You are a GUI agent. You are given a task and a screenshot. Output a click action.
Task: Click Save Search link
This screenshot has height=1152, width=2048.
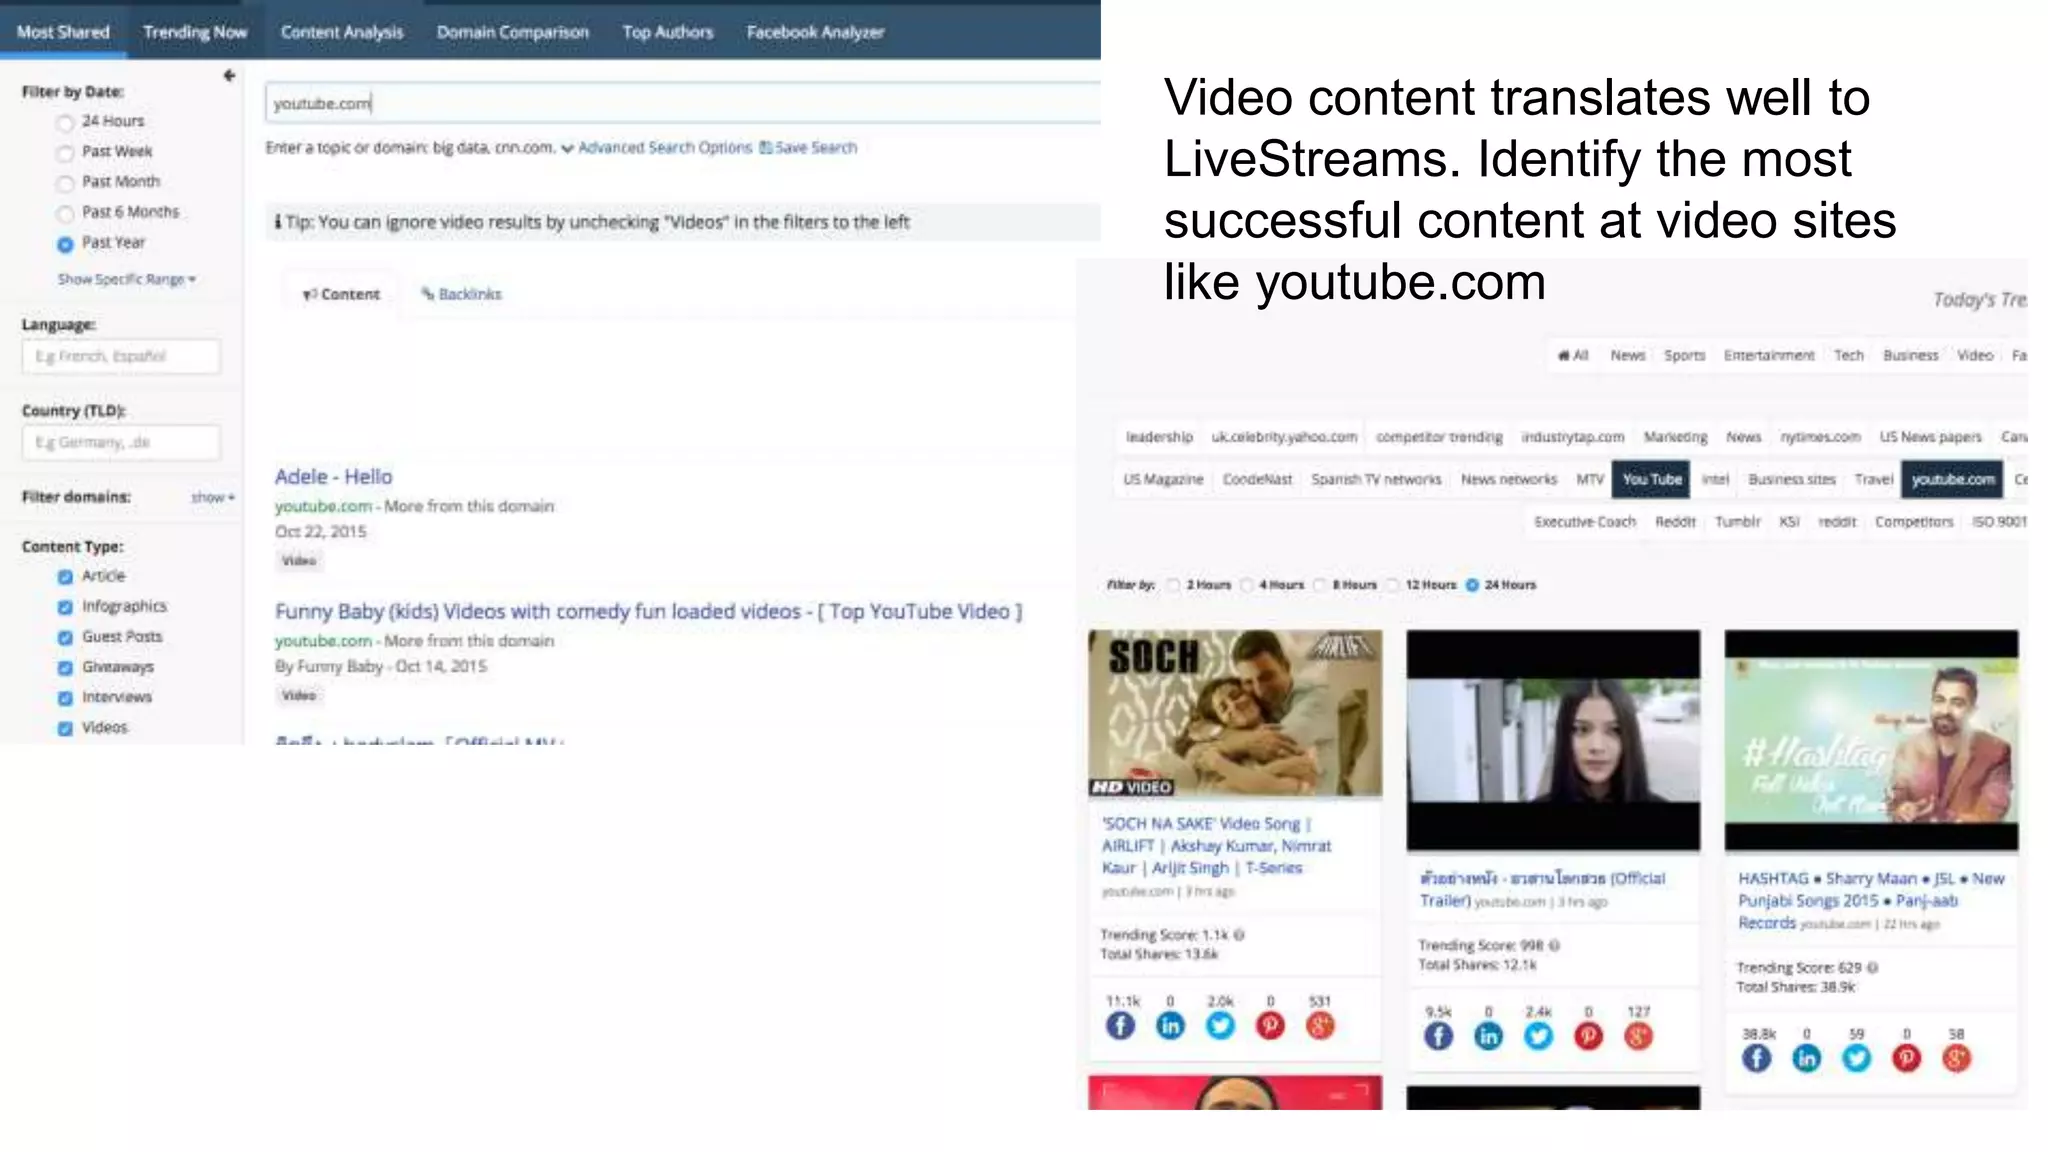(808, 148)
